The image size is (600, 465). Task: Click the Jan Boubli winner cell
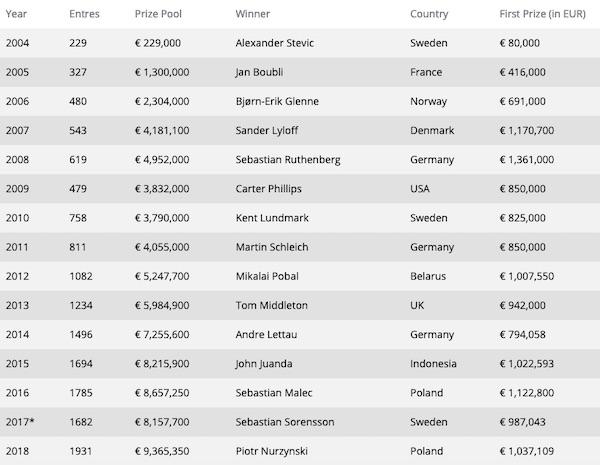259,72
